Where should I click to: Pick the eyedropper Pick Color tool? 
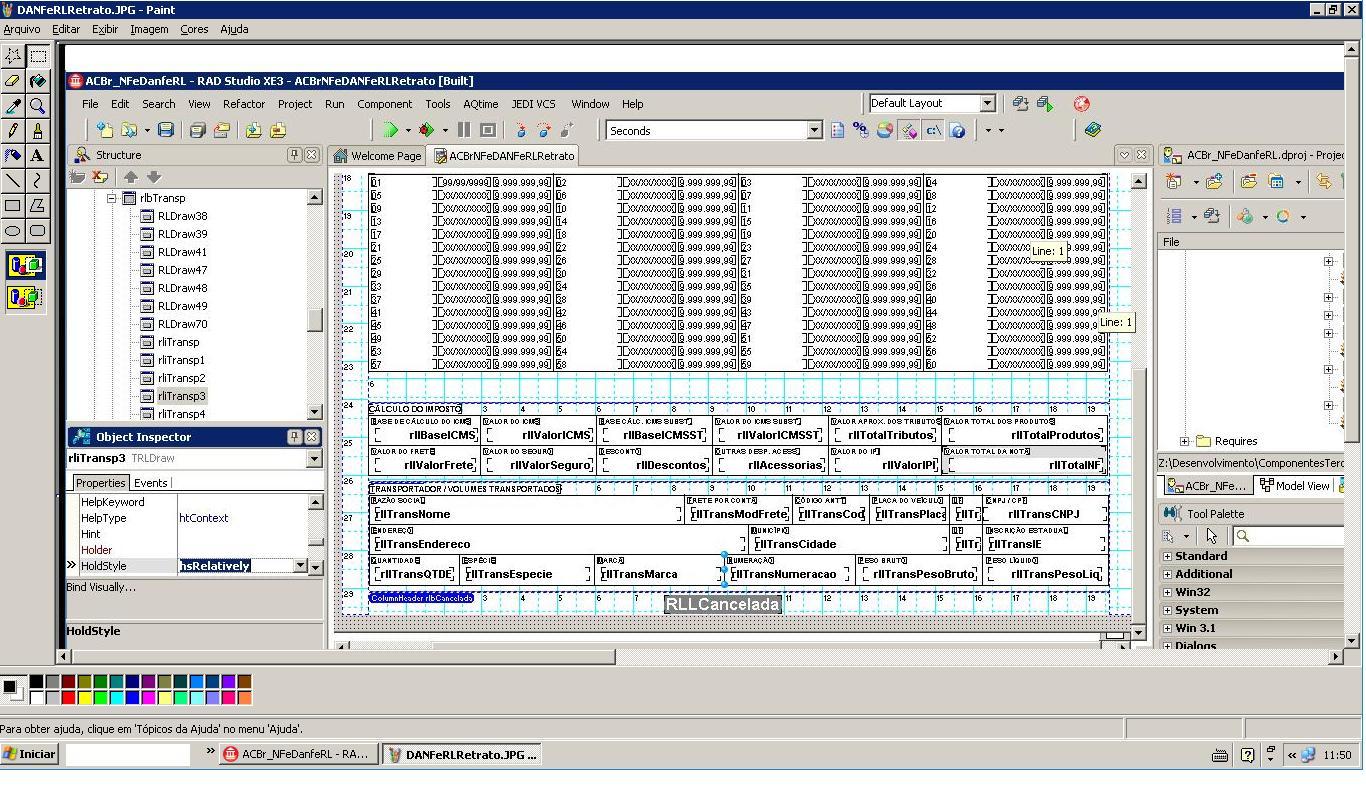pyautogui.click(x=13, y=106)
